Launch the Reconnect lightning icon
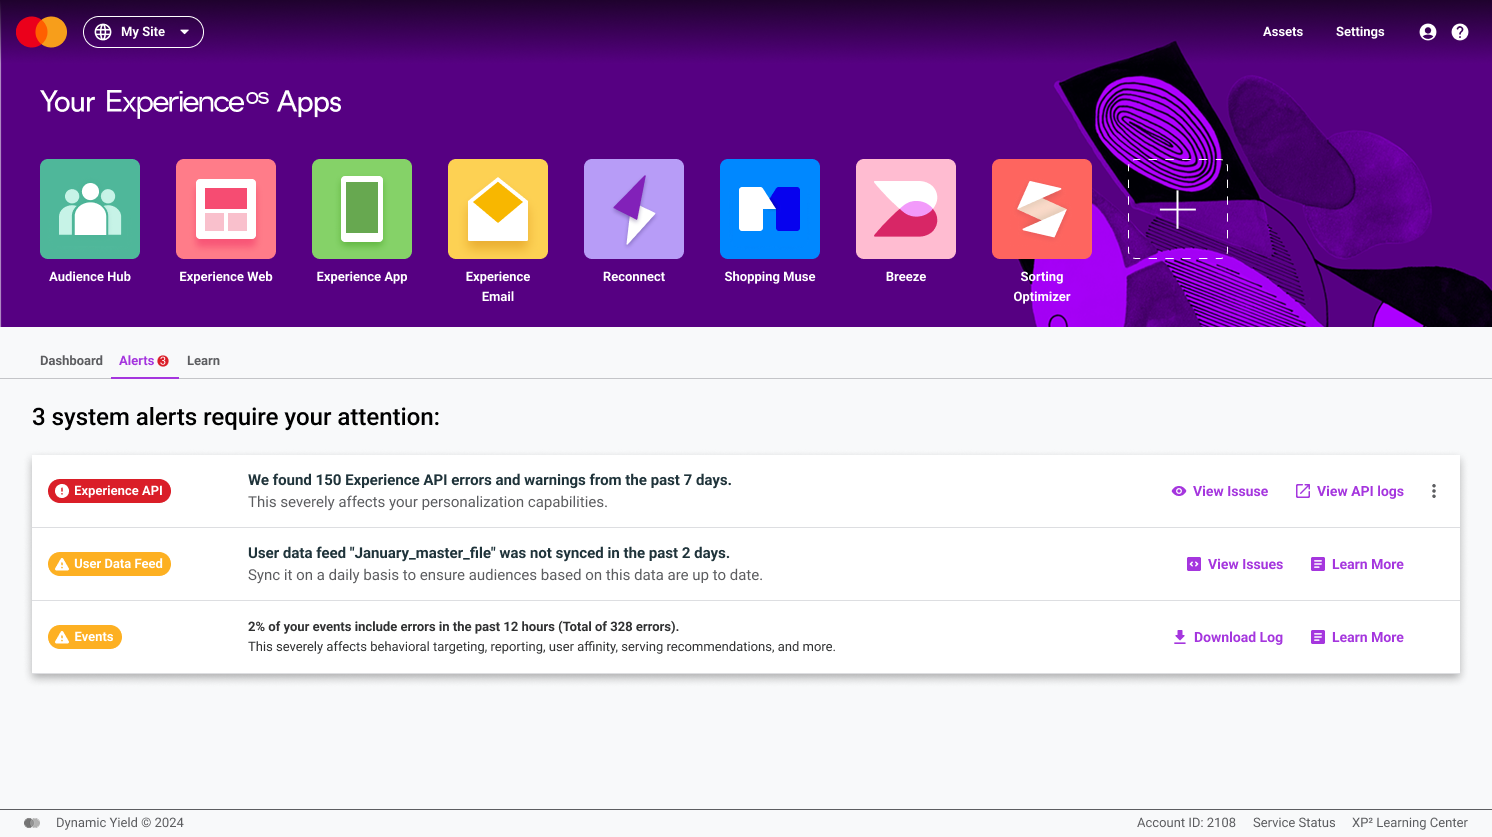This screenshot has width=1492, height=837. pos(634,209)
